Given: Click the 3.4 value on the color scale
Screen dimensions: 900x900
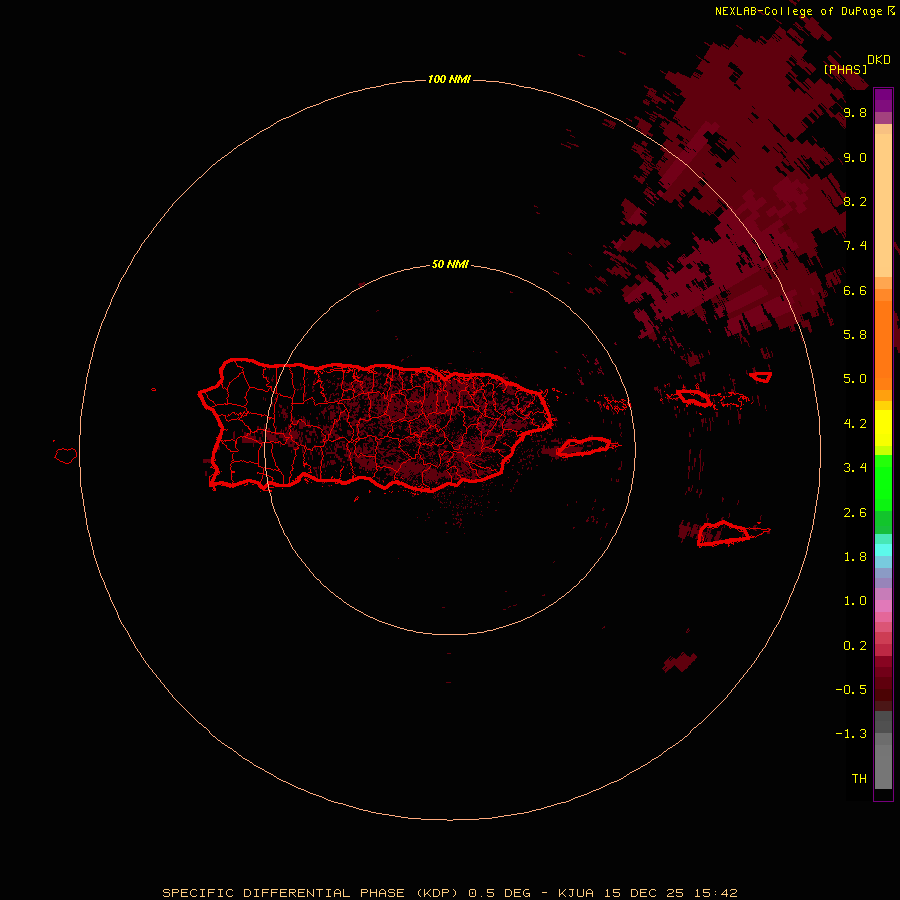Looking at the screenshot, I should (855, 467).
